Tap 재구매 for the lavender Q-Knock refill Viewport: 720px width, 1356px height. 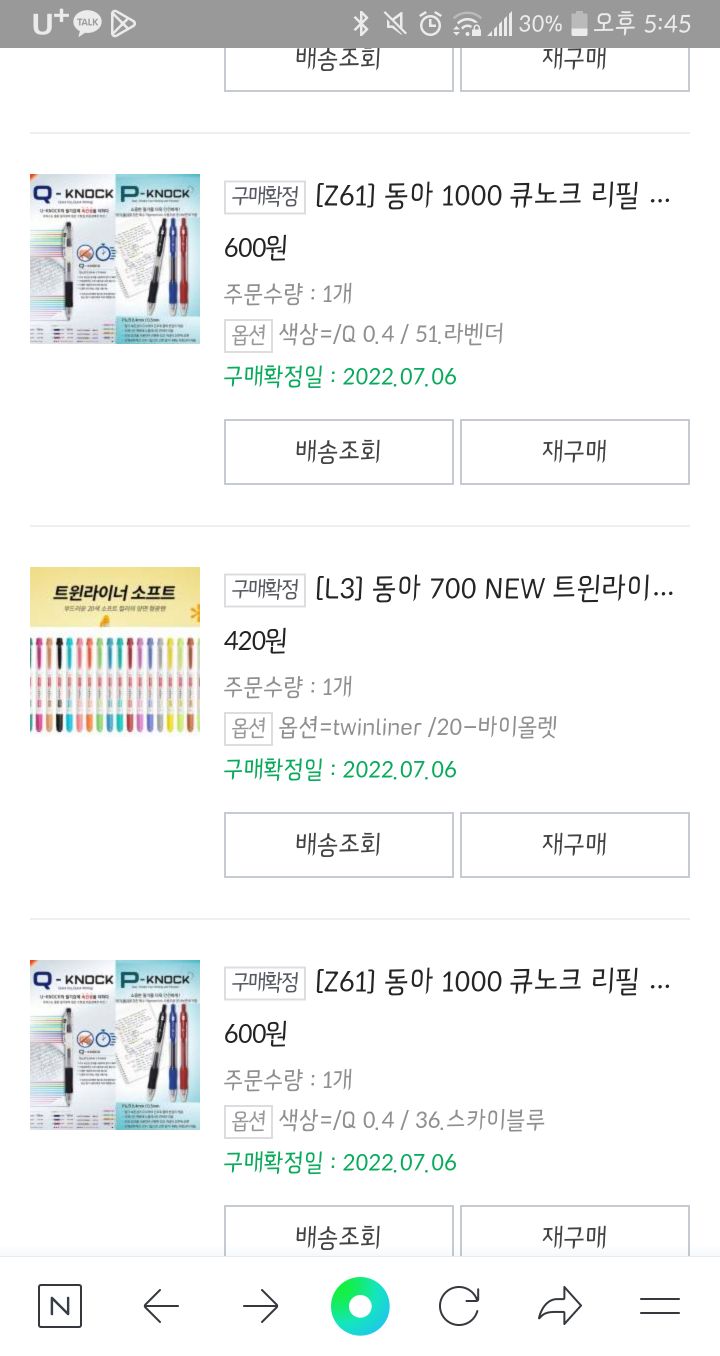(x=574, y=451)
